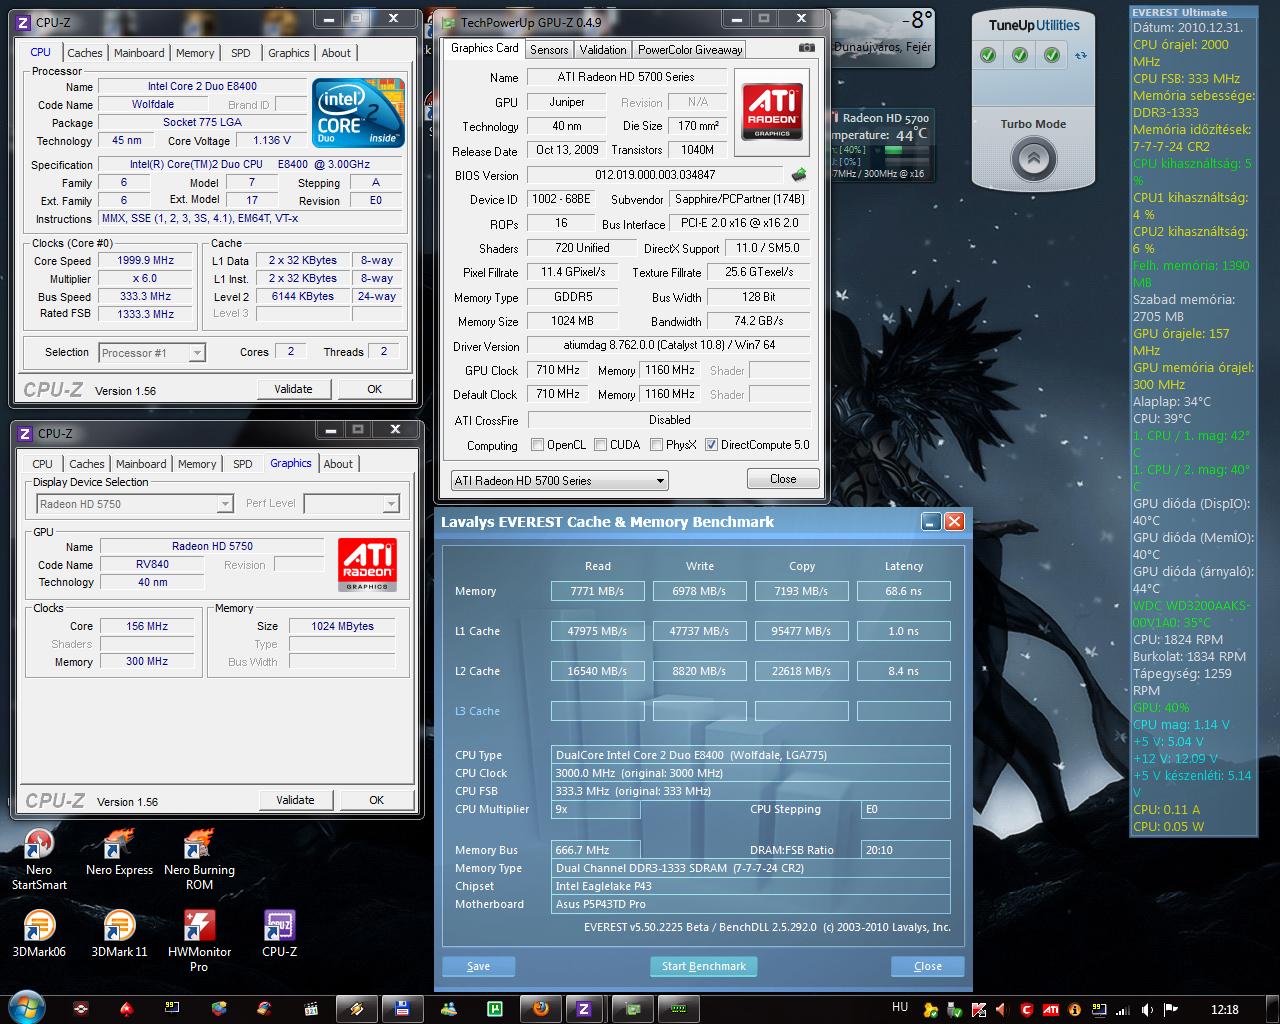Open SPD tab in lower CPU-Z window
The image size is (1280, 1024).
[243, 464]
